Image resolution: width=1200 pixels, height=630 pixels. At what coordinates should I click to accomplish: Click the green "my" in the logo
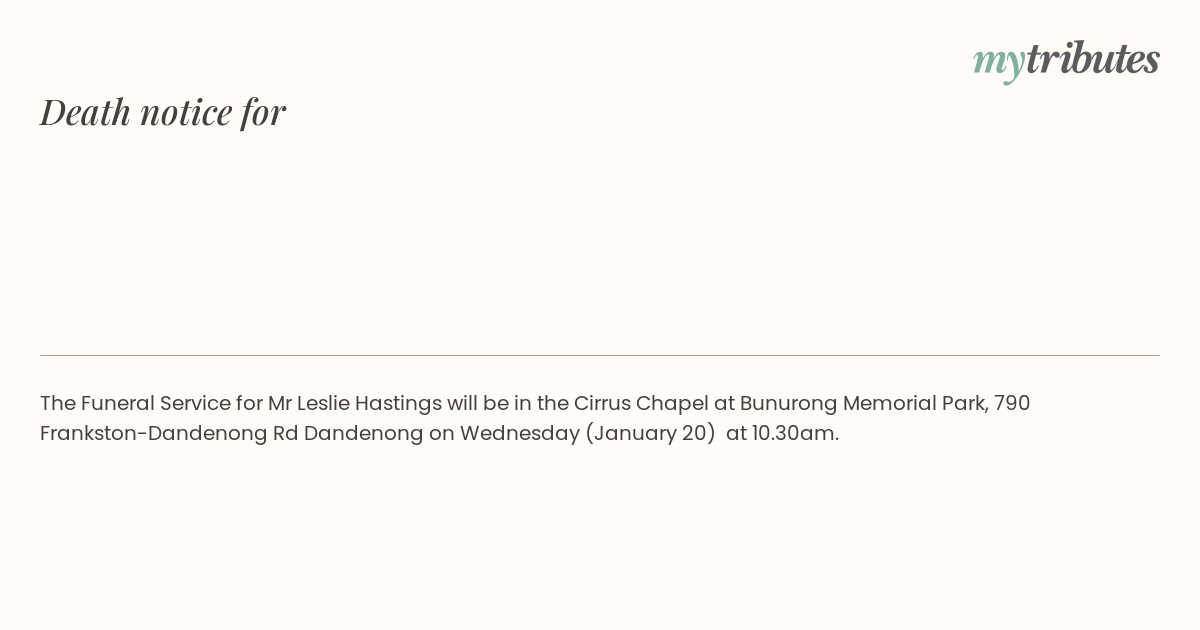pos(999,64)
